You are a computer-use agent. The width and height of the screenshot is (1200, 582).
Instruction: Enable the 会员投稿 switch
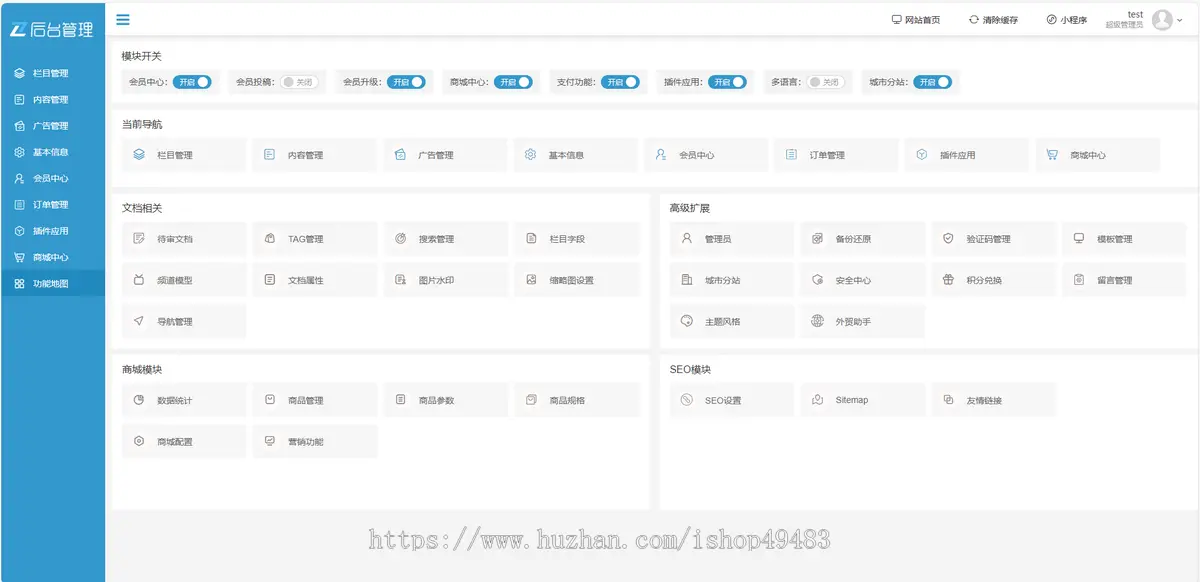pos(299,82)
